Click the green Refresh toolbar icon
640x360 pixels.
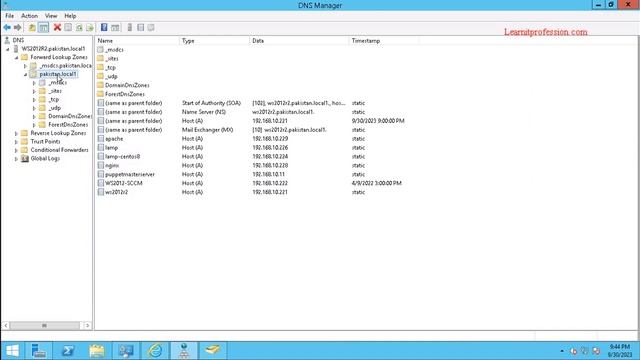79,27
